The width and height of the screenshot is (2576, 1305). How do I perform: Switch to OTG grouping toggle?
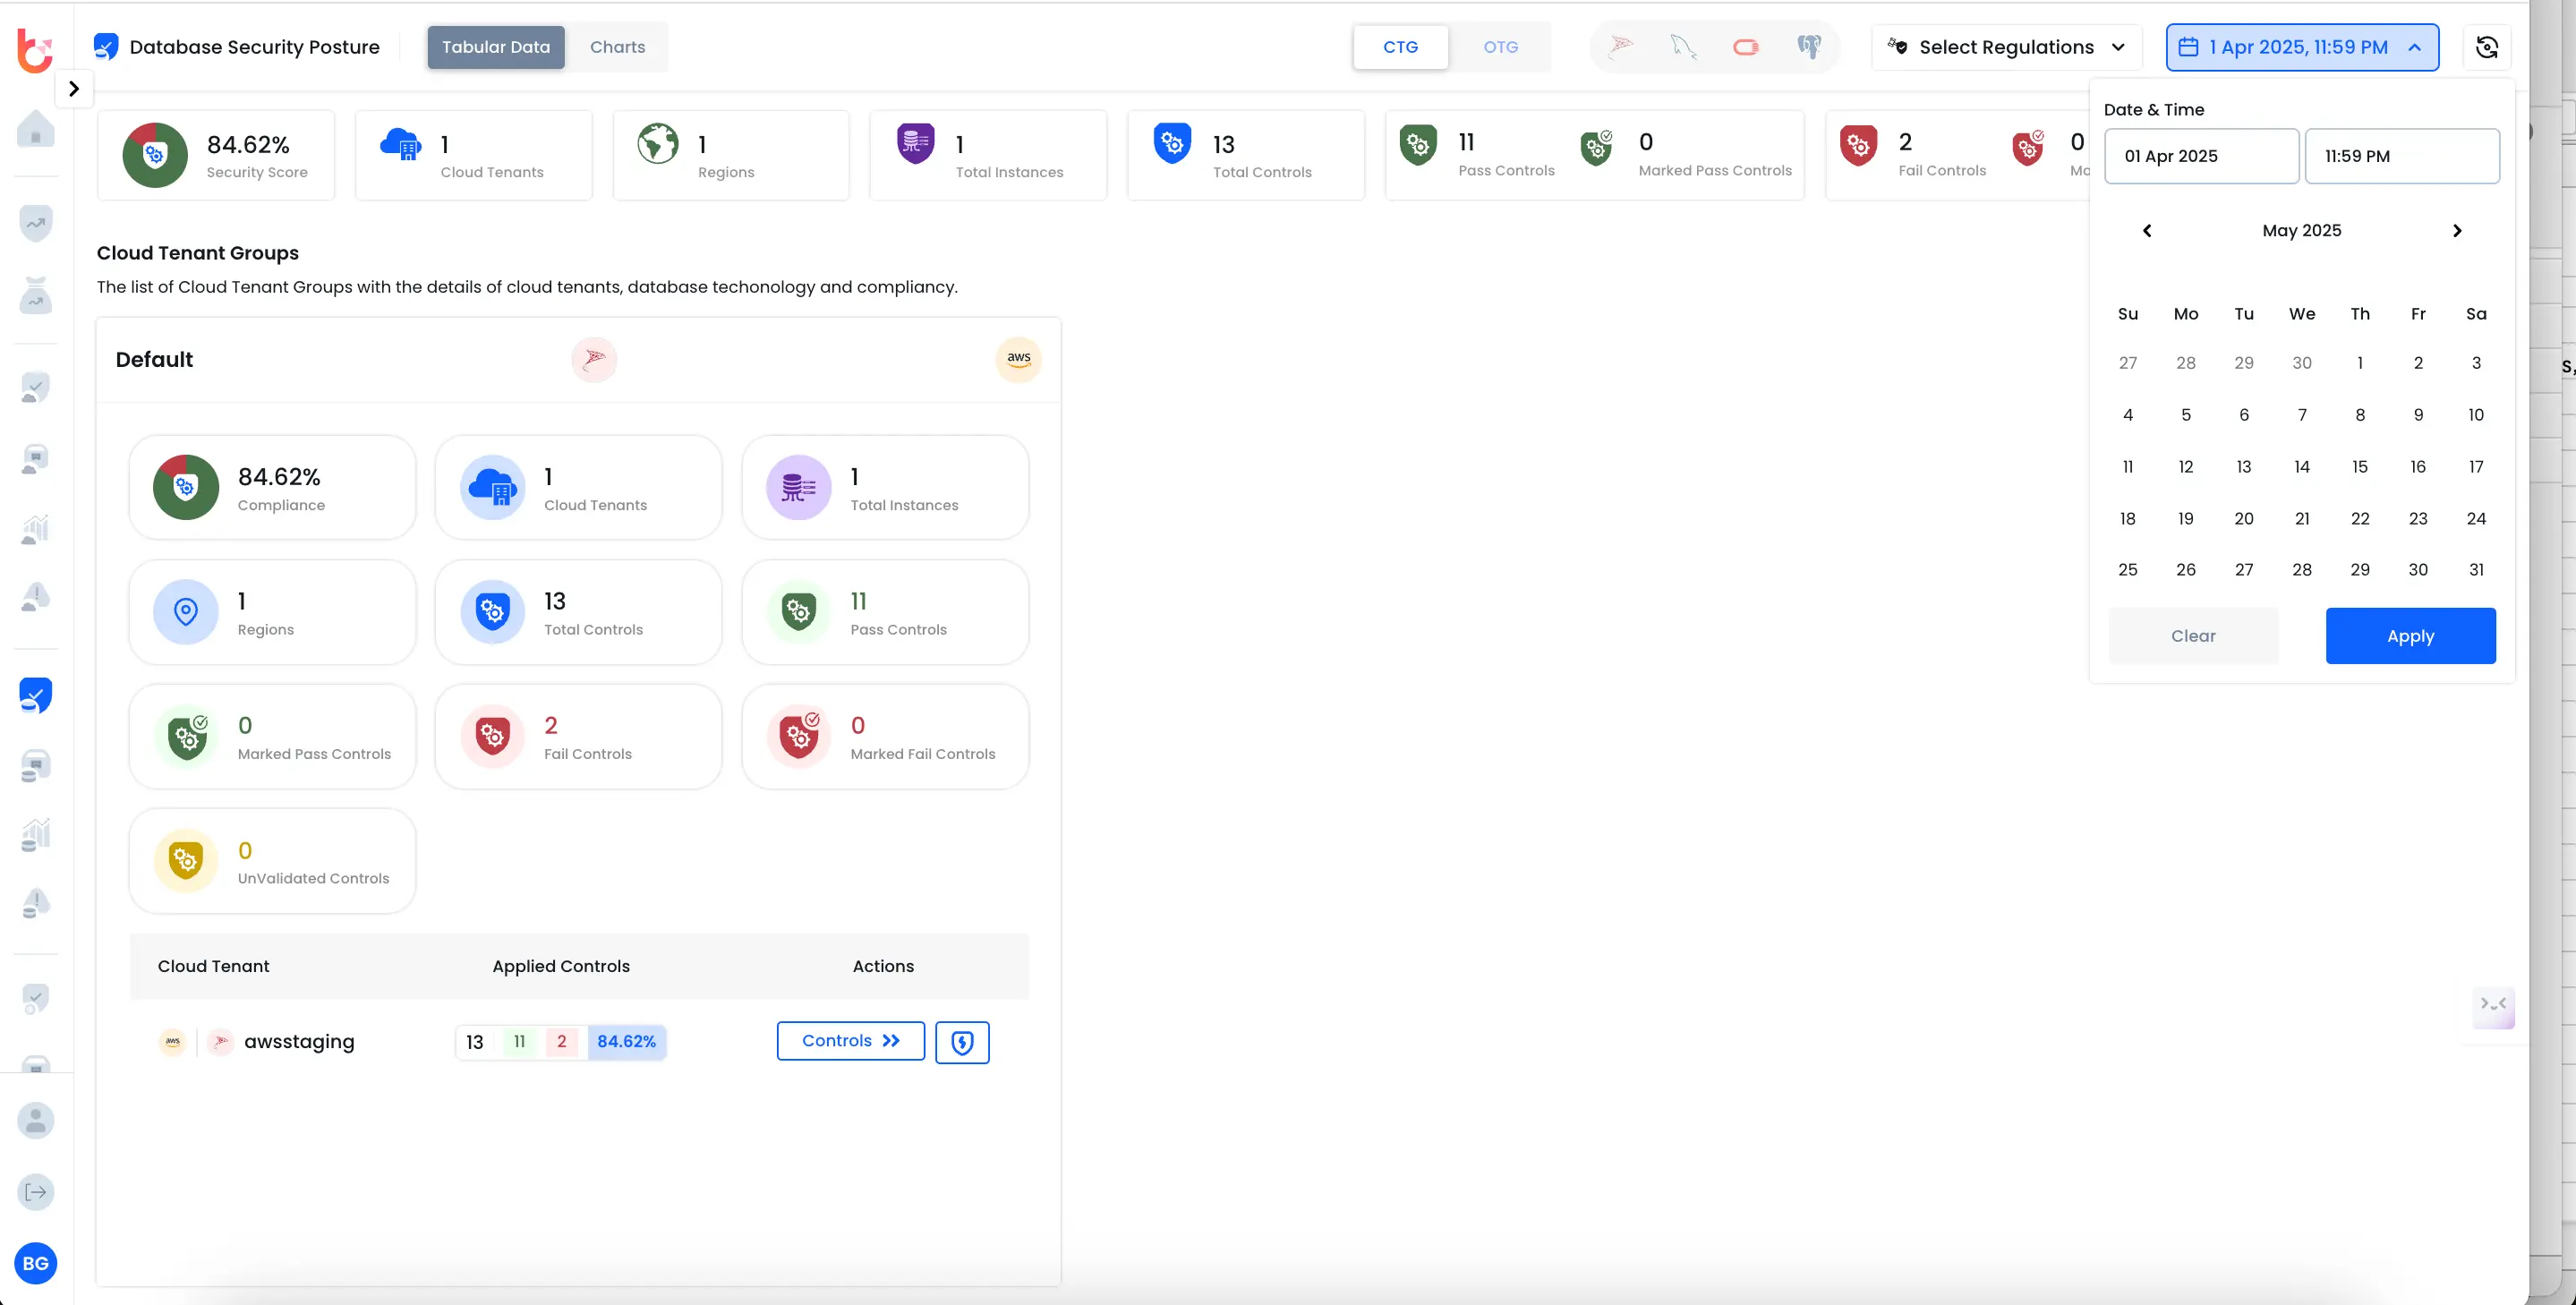pos(1500,47)
